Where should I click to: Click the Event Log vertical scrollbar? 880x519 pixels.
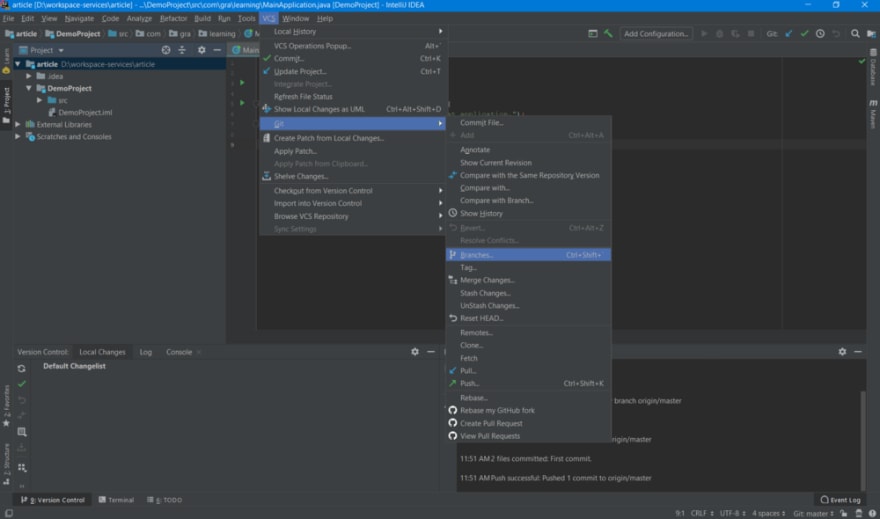coord(863,440)
